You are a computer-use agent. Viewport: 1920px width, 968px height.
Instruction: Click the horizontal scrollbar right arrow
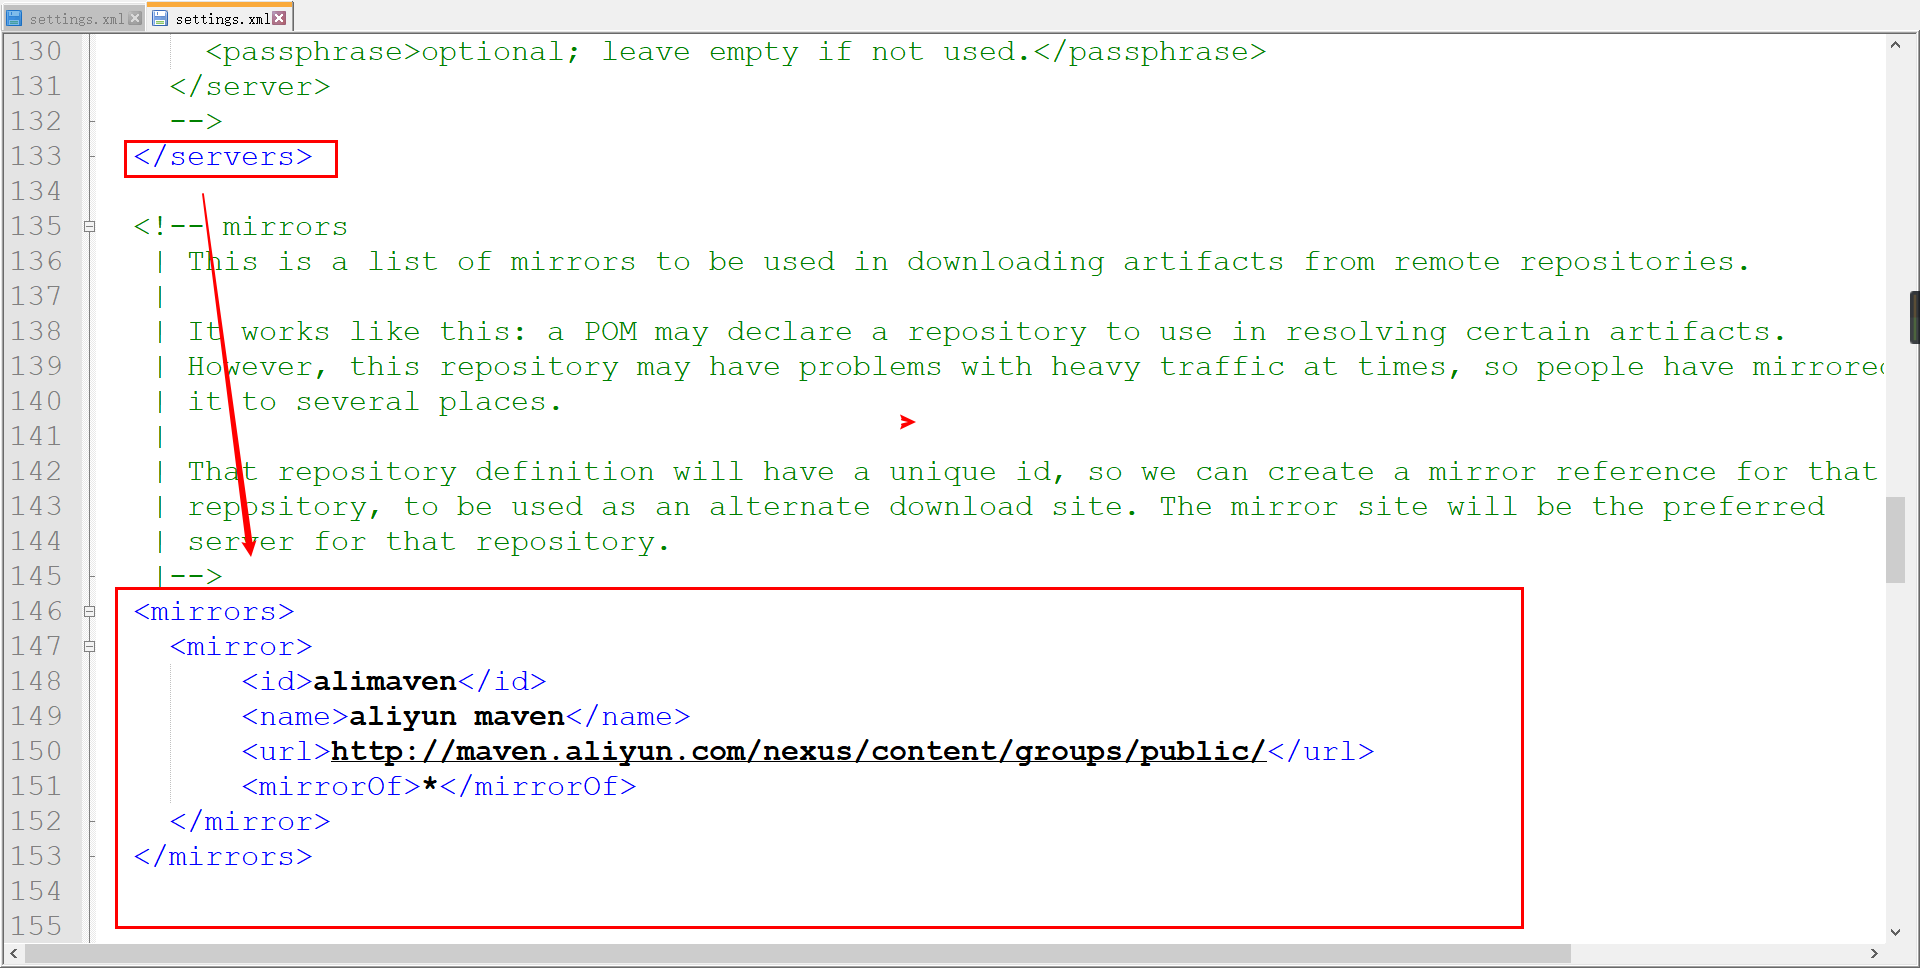coord(1875,954)
